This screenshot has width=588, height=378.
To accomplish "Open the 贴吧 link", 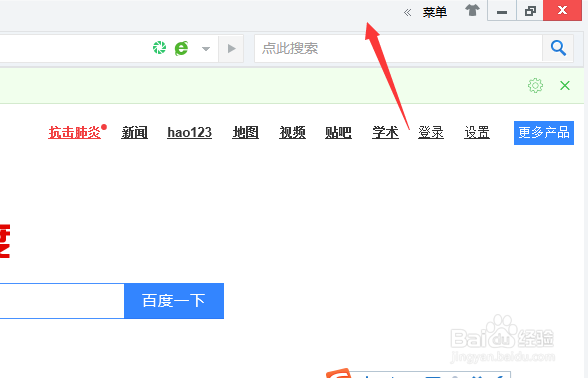I will click(x=338, y=132).
